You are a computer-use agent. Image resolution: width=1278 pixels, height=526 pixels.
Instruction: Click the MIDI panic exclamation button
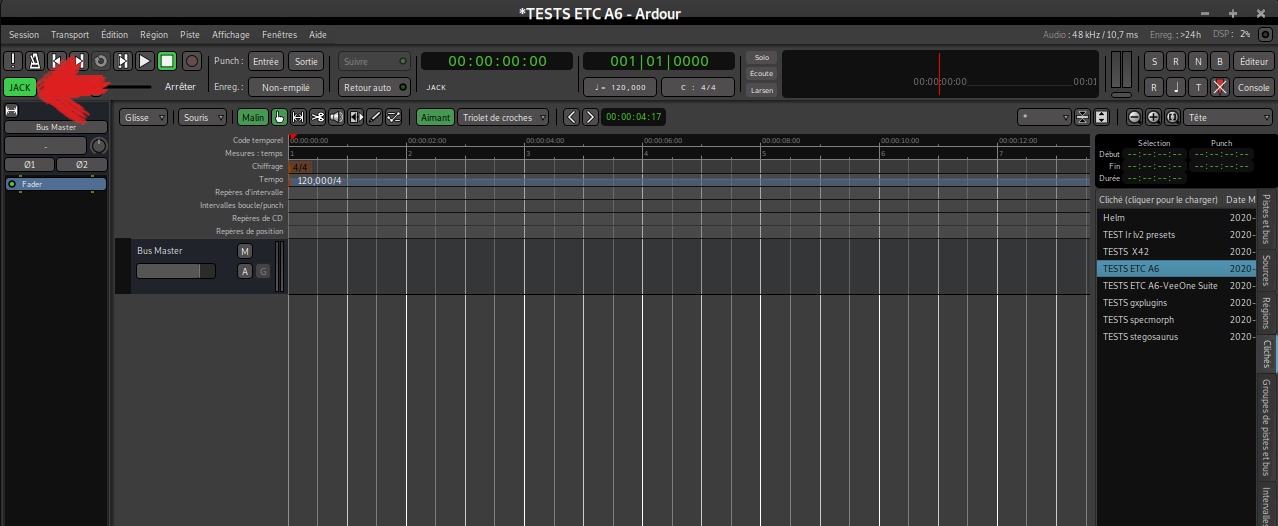tap(13, 61)
